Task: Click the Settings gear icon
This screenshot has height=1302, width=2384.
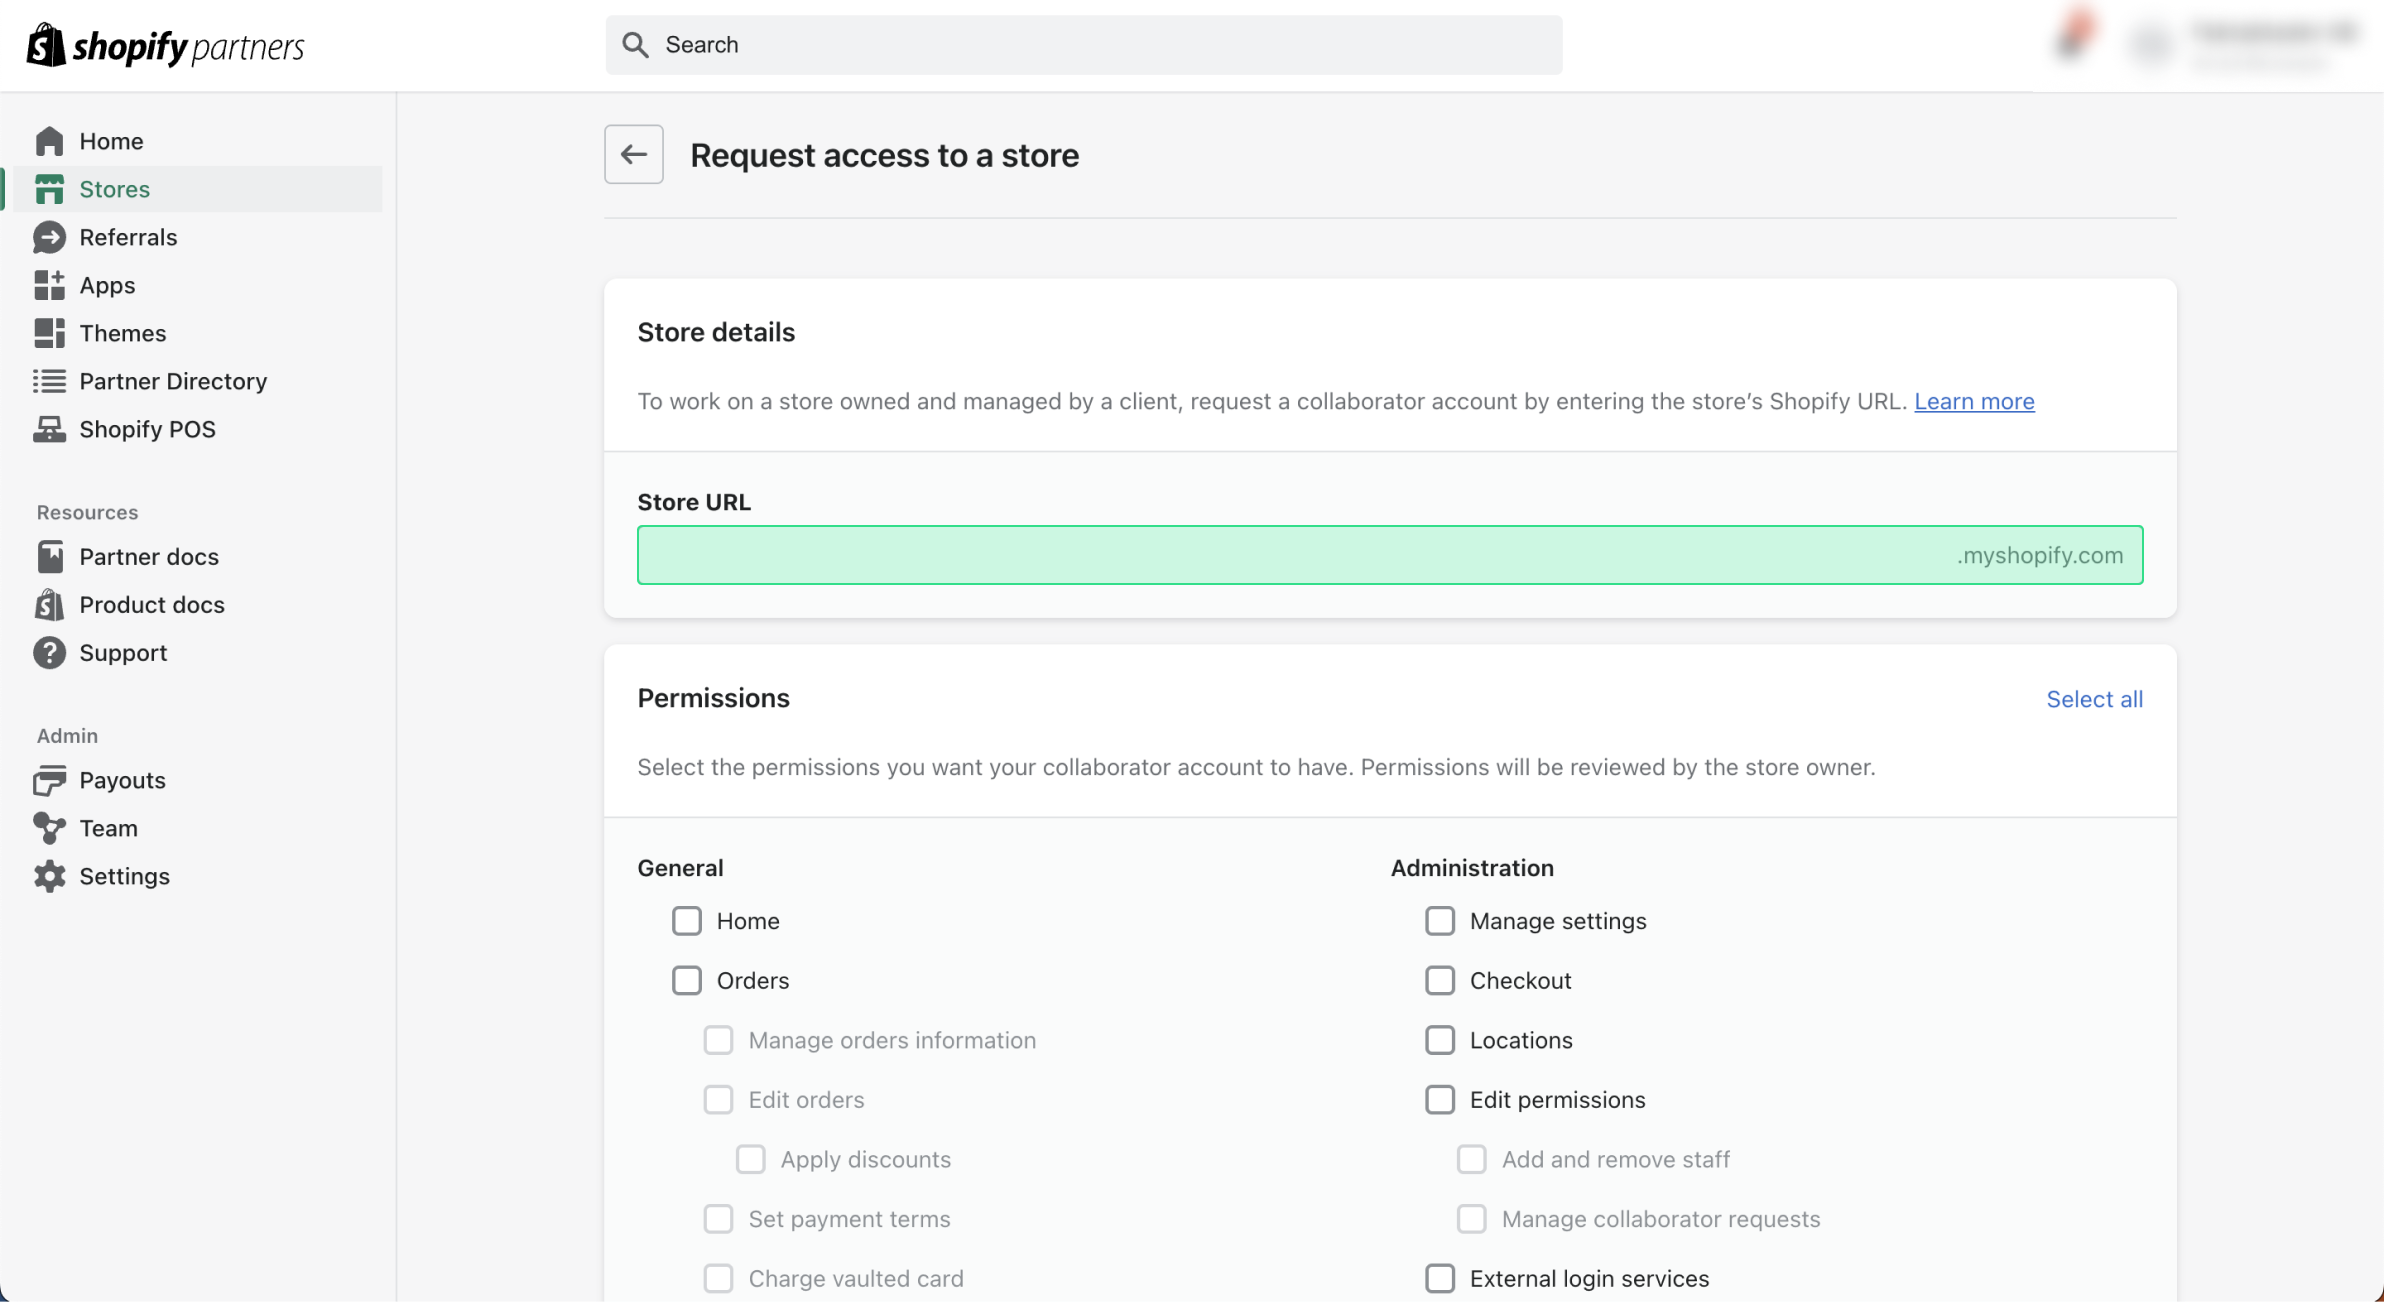Action: click(x=49, y=877)
